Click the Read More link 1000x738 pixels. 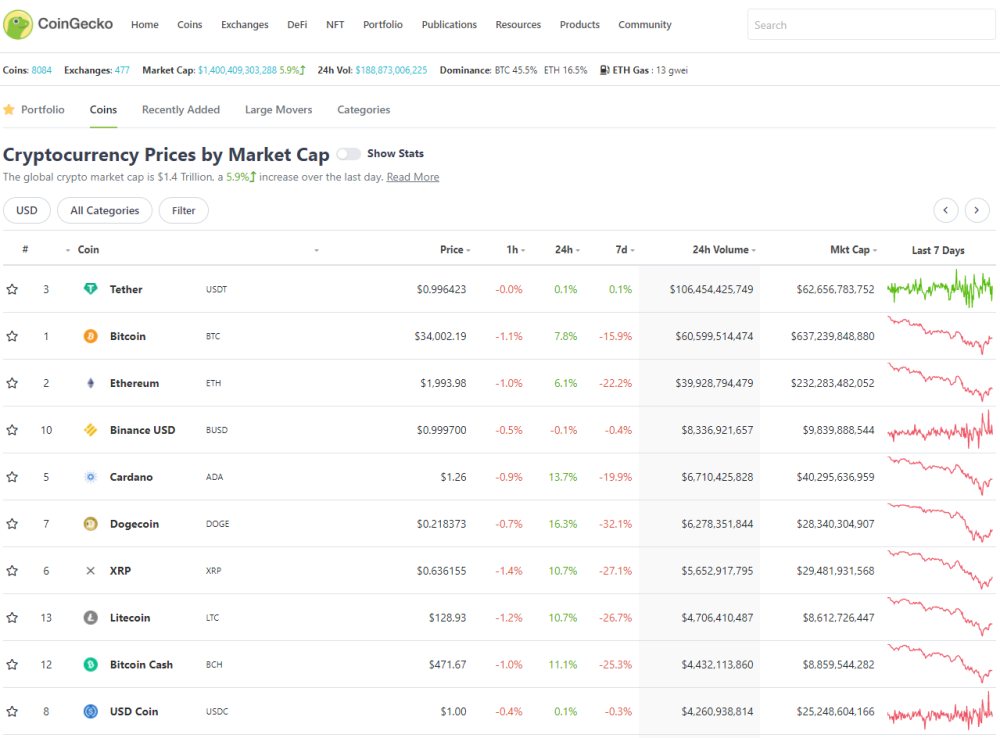coord(413,177)
